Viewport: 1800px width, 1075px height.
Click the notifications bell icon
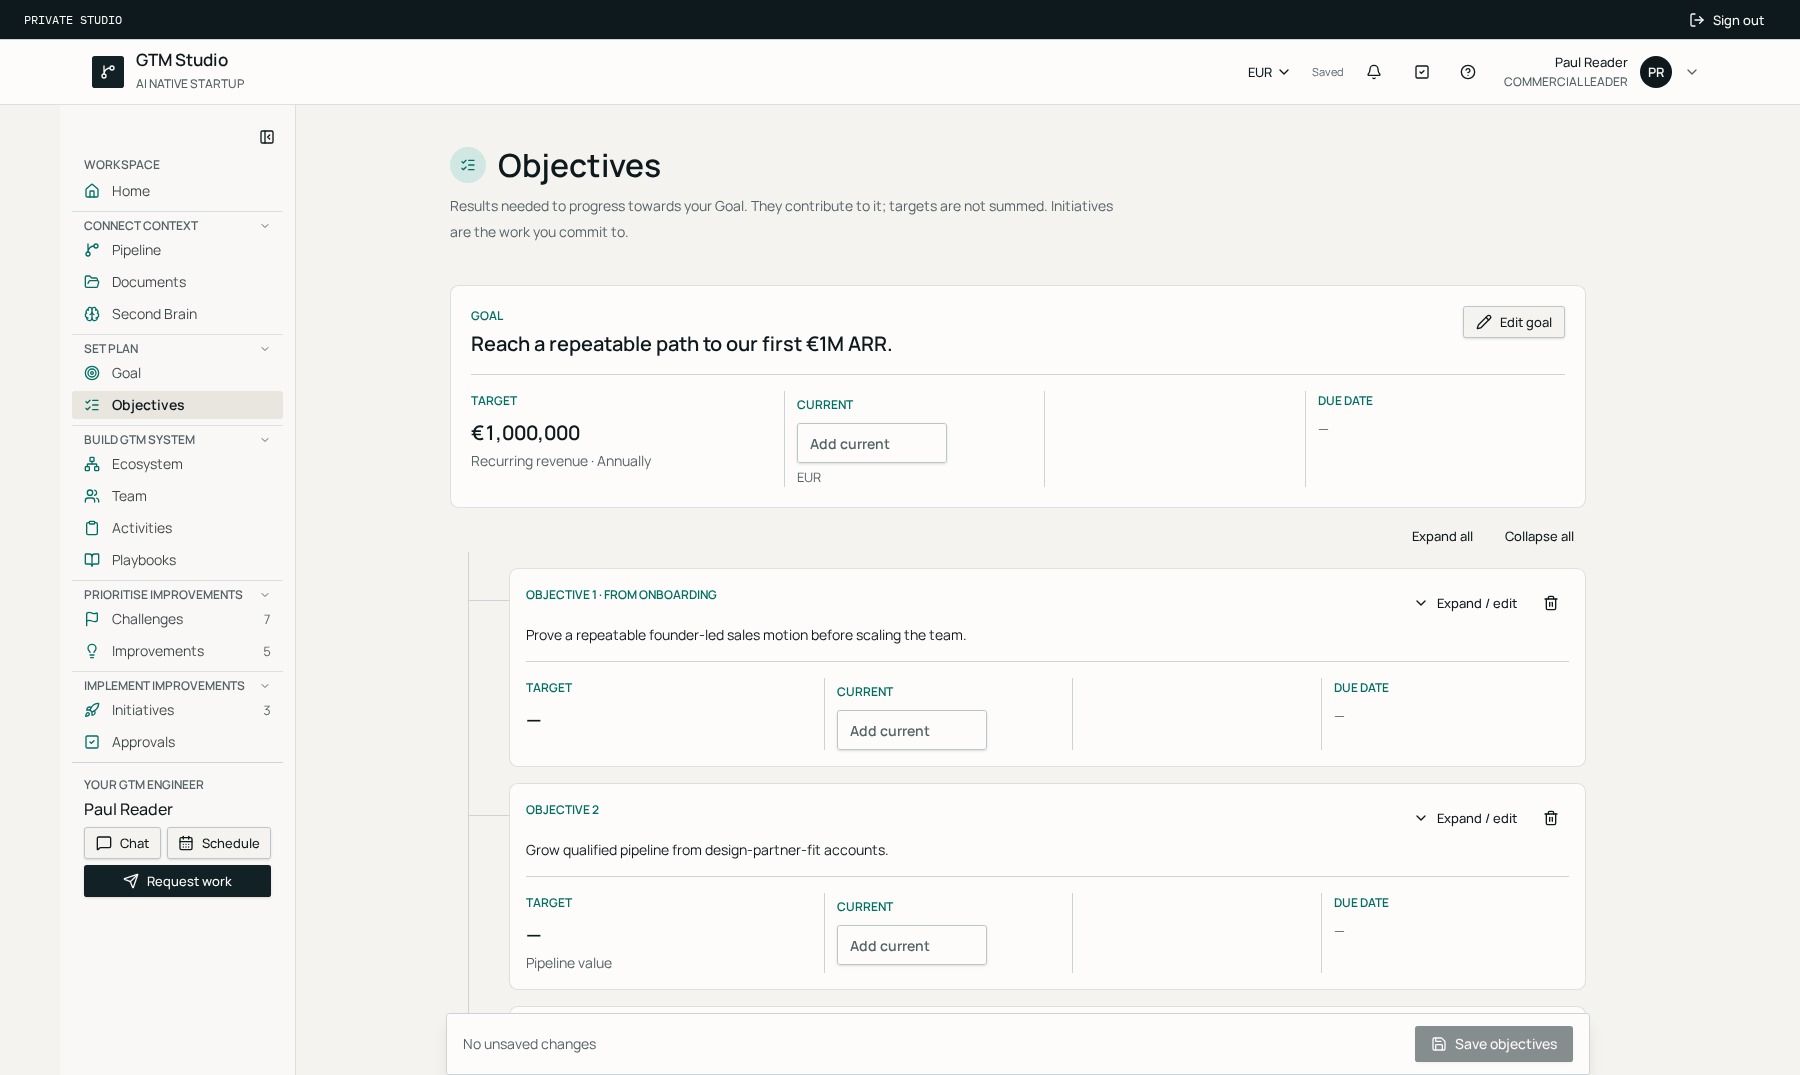tap(1374, 72)
